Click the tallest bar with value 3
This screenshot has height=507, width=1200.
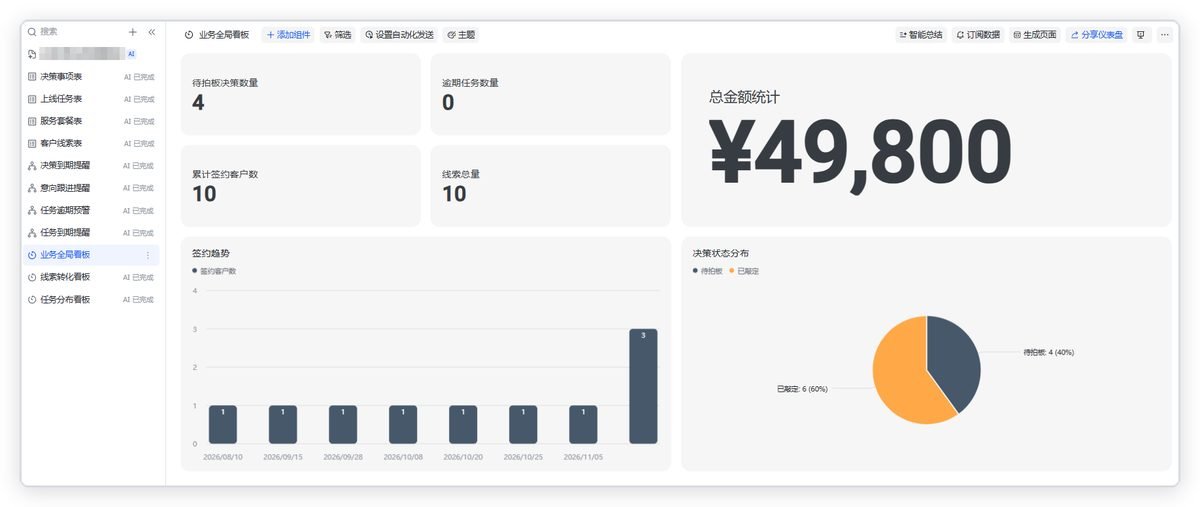[643, 386]
